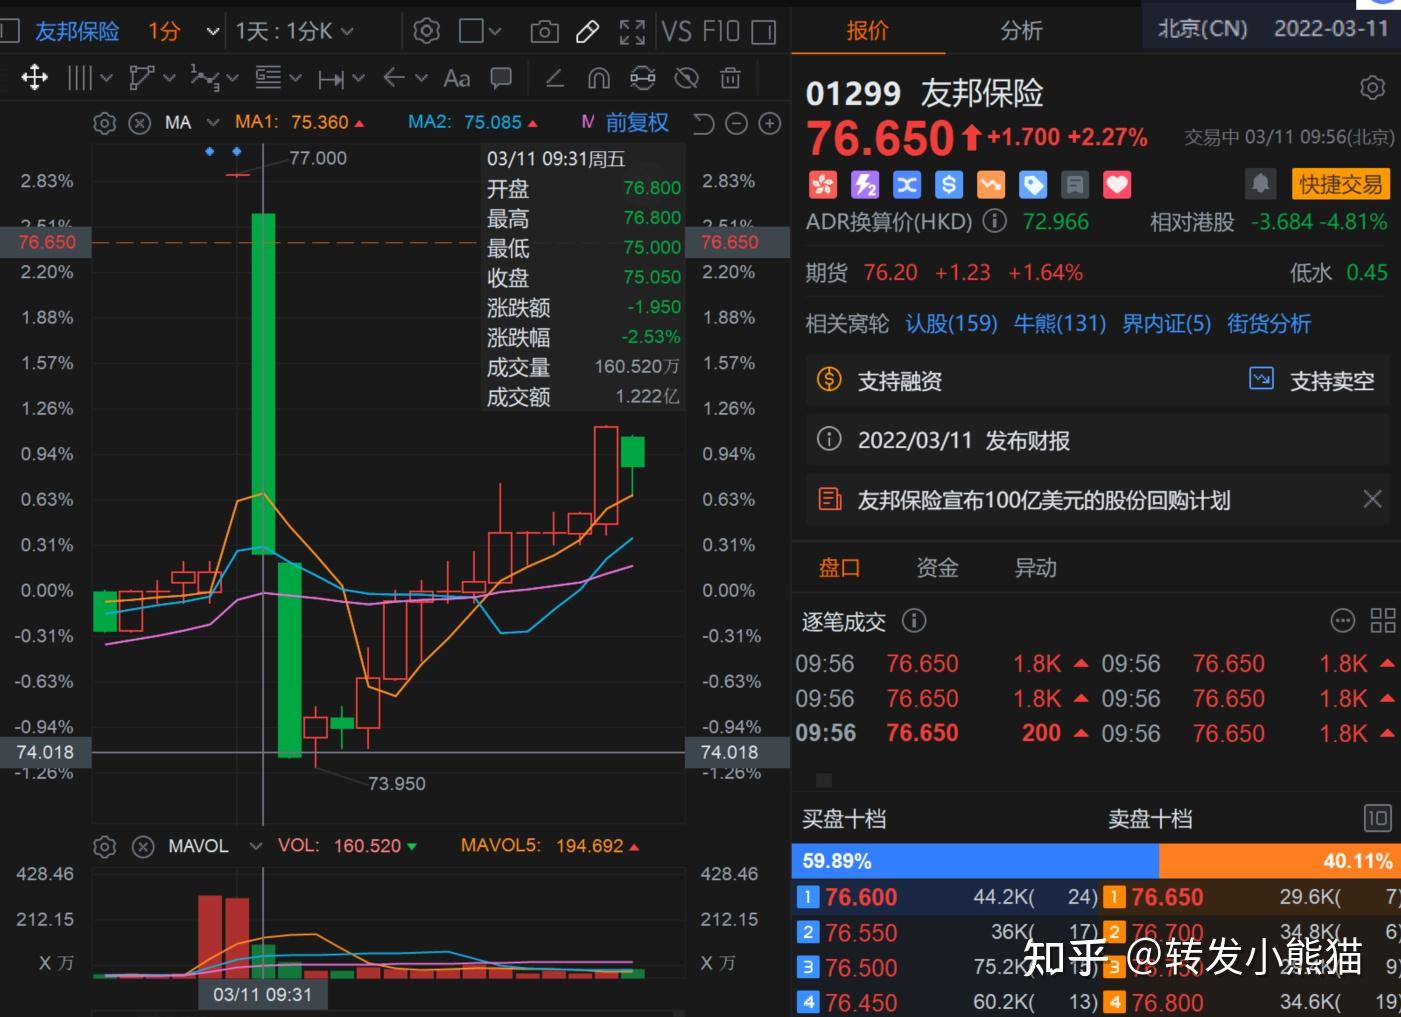This screenshot has width=1401, height=1017.
Task: Remove the MAVOL indicator
Action: point(144,847)
